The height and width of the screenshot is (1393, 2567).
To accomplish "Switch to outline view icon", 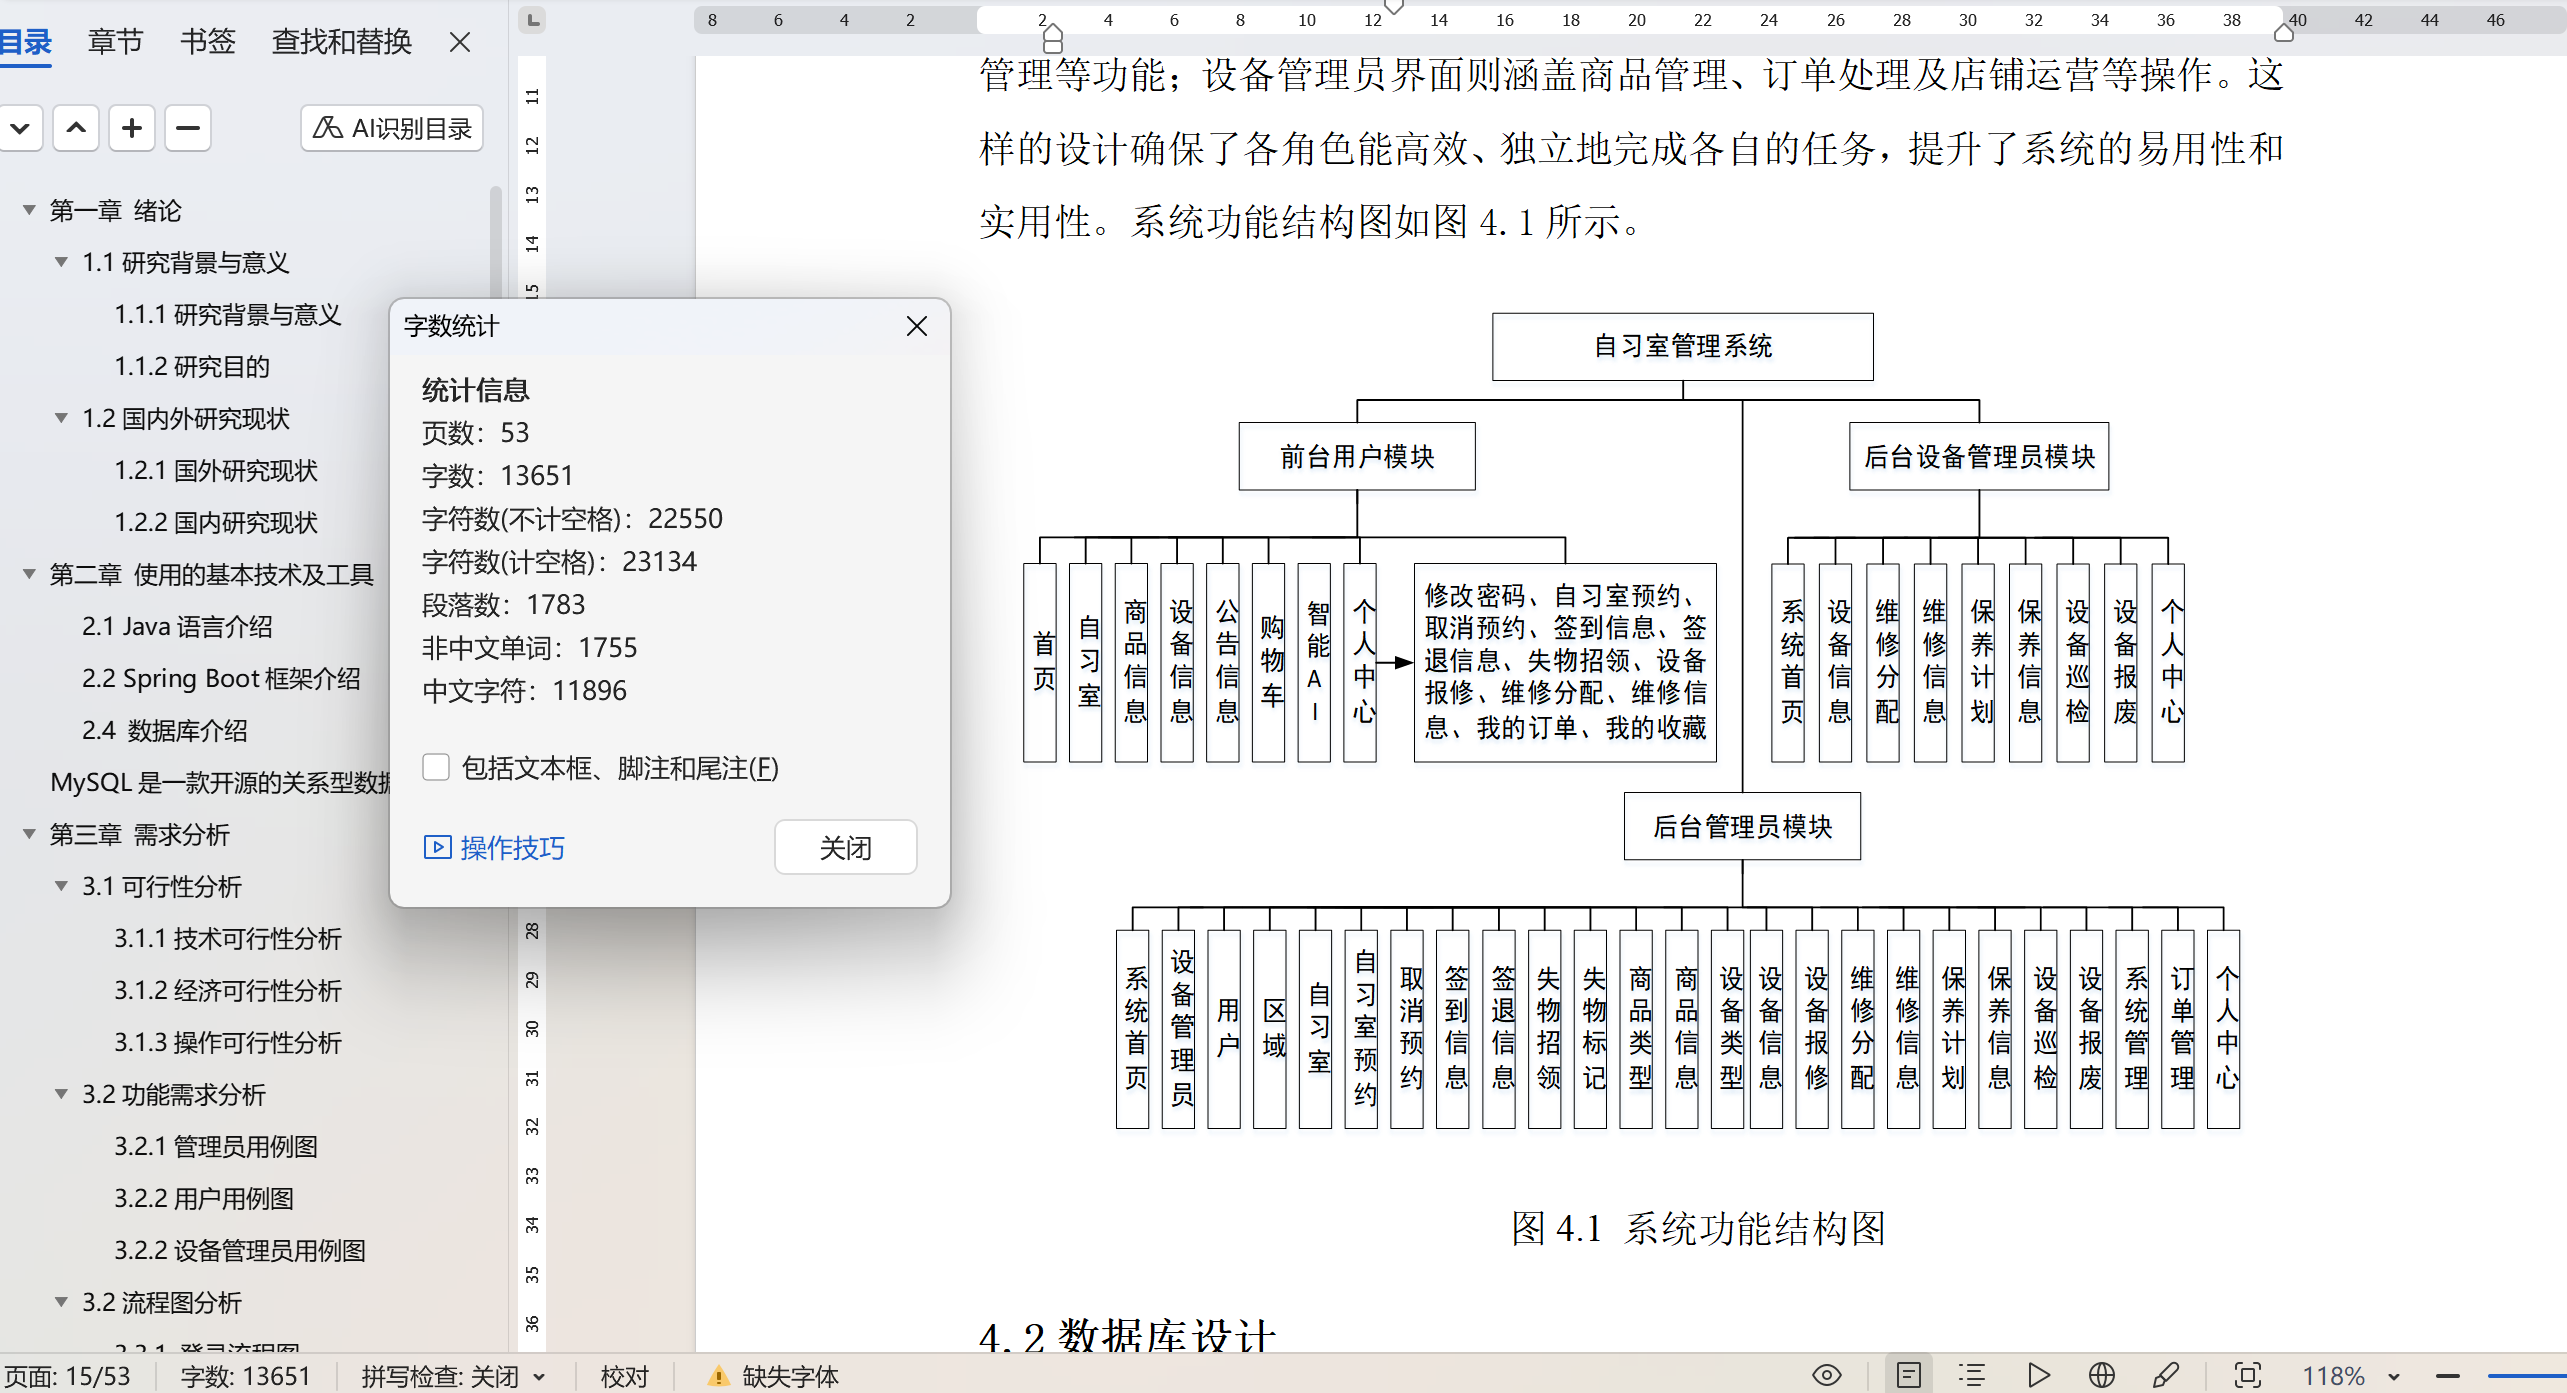I will [1971, 1376].
